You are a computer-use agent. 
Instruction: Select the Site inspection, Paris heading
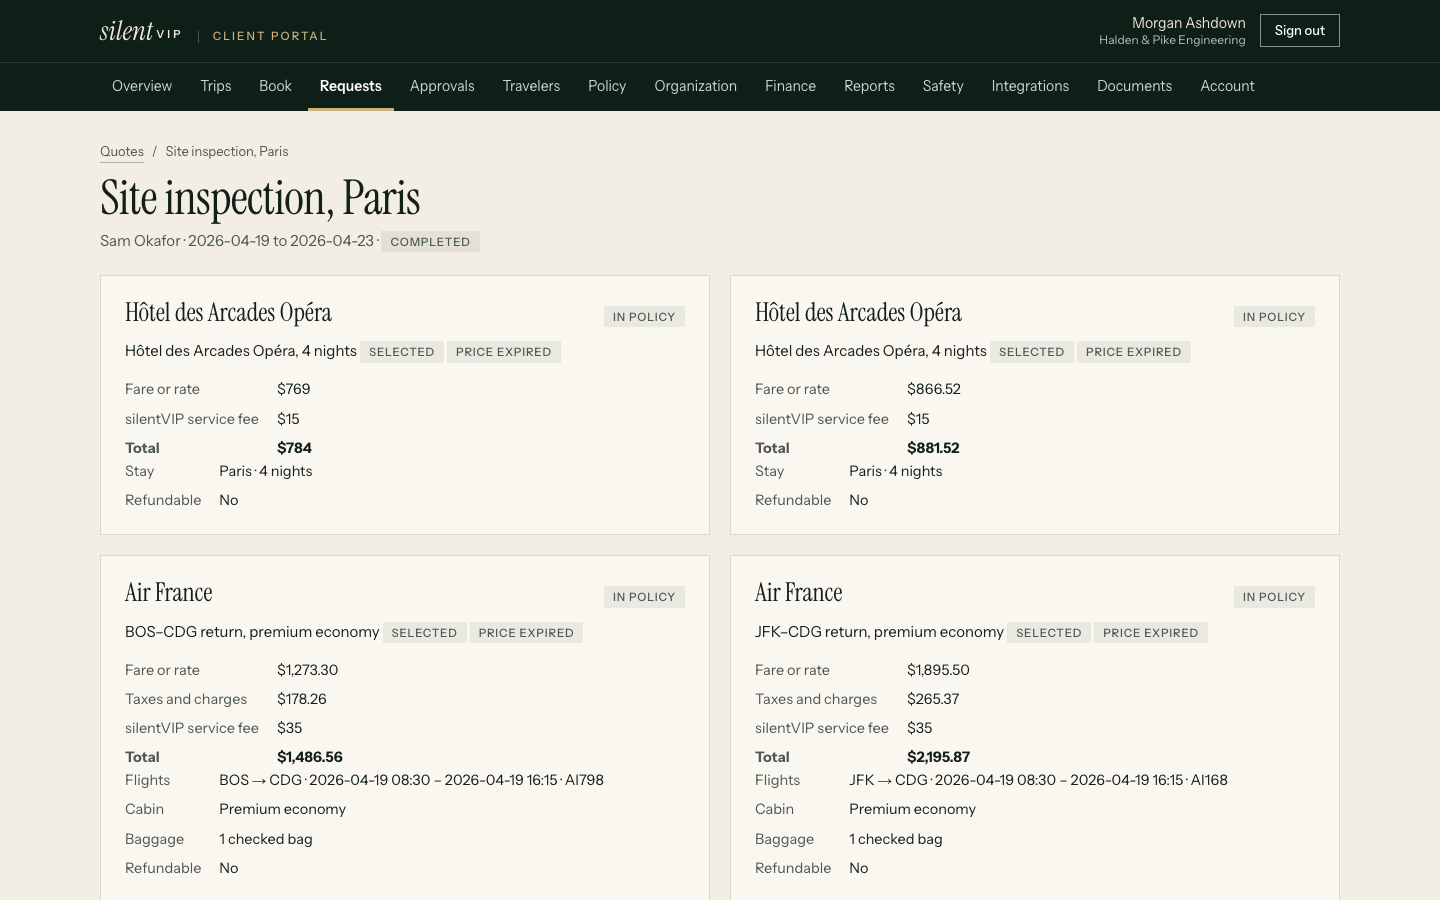point(260,198)
